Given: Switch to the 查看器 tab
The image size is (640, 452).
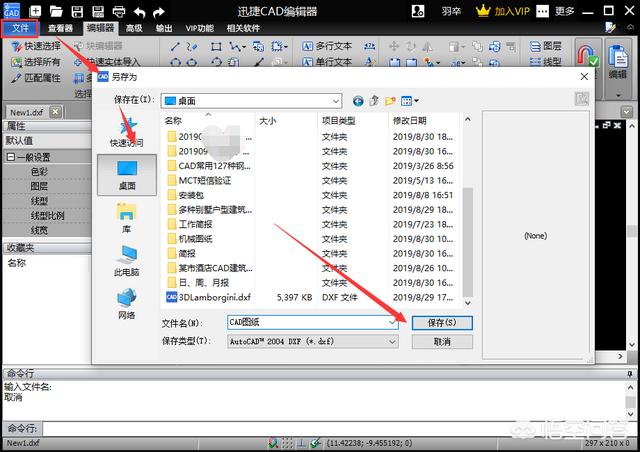Looking at the screenshot, I should coord(60,28).
